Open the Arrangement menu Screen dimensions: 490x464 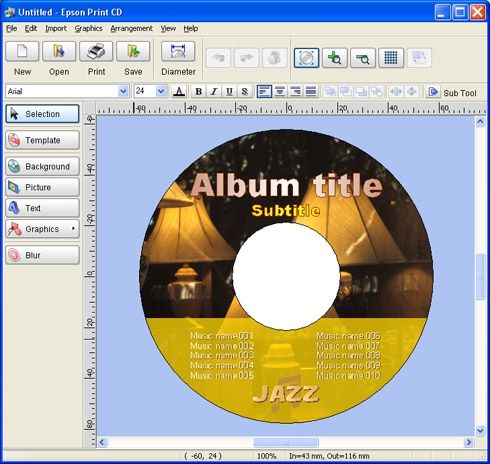pos(131,29)
